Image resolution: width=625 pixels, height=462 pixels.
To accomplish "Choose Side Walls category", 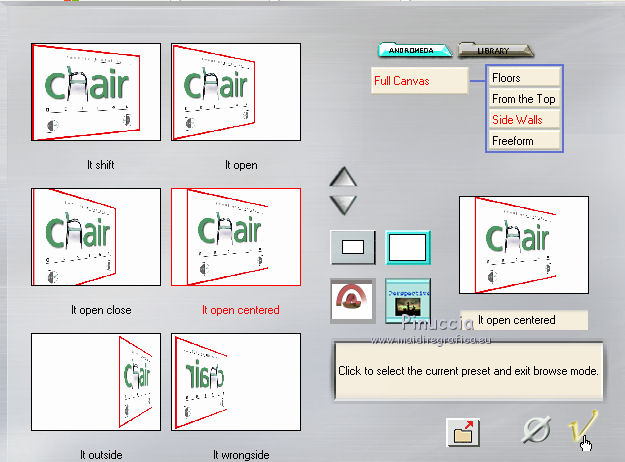I will [x=524, y=120].
